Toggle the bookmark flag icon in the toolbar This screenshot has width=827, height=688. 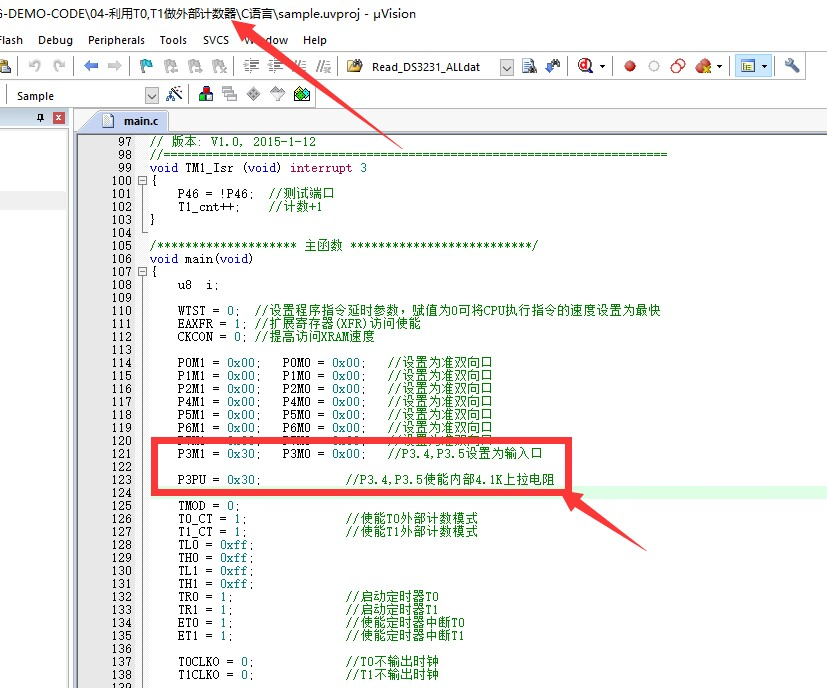[146, 67]
